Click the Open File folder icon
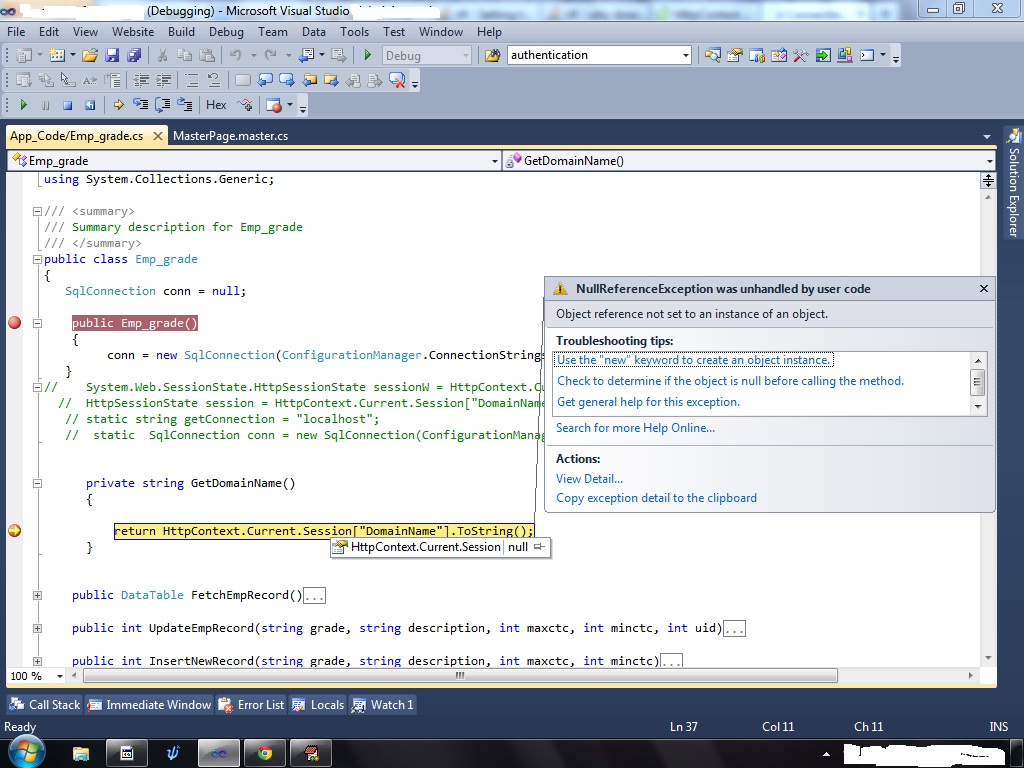The width and height of the screenshot is (1024, 768). tap(89, 56)
